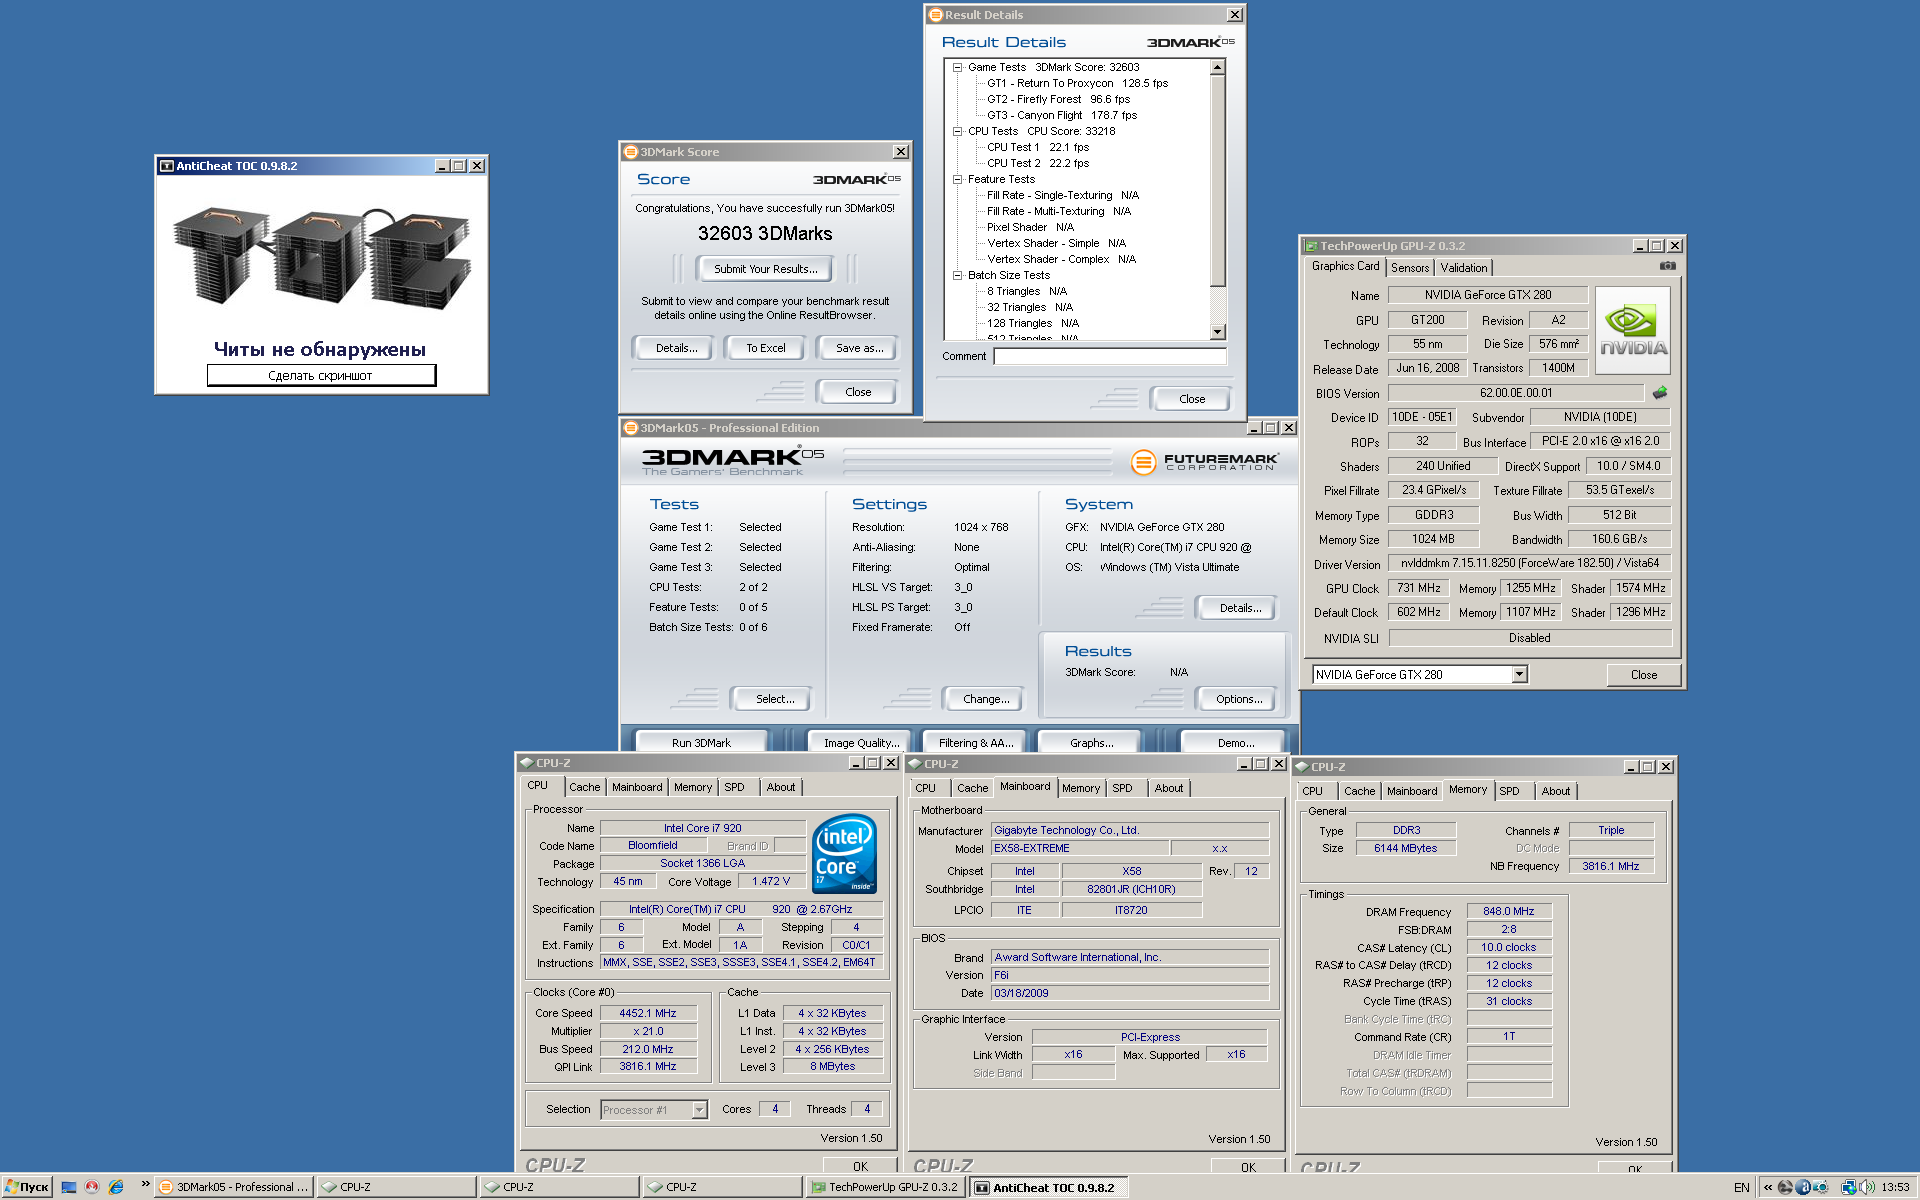Click the taskbar clock showing 13:53
This screenshot has width=1920, height=1200.
pos(1895,1188)
